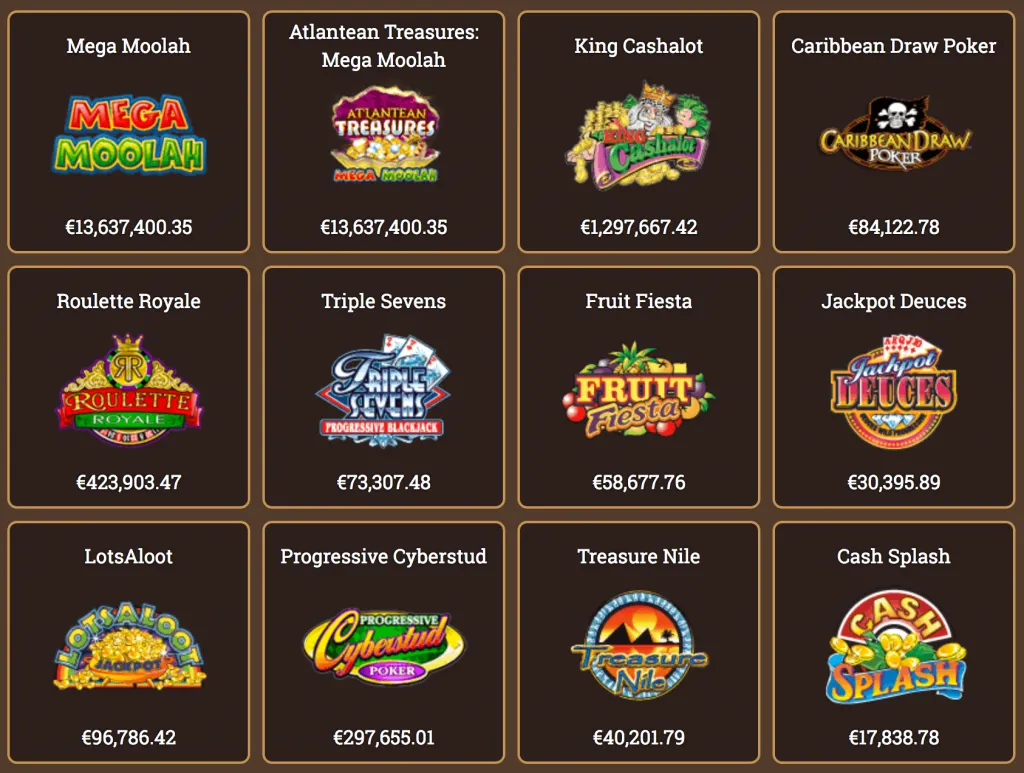Click the King Cashalot €1,297,667.42 jackpot amount
This screenshot has height=773, width=1024.
click(x=639, y=227)
